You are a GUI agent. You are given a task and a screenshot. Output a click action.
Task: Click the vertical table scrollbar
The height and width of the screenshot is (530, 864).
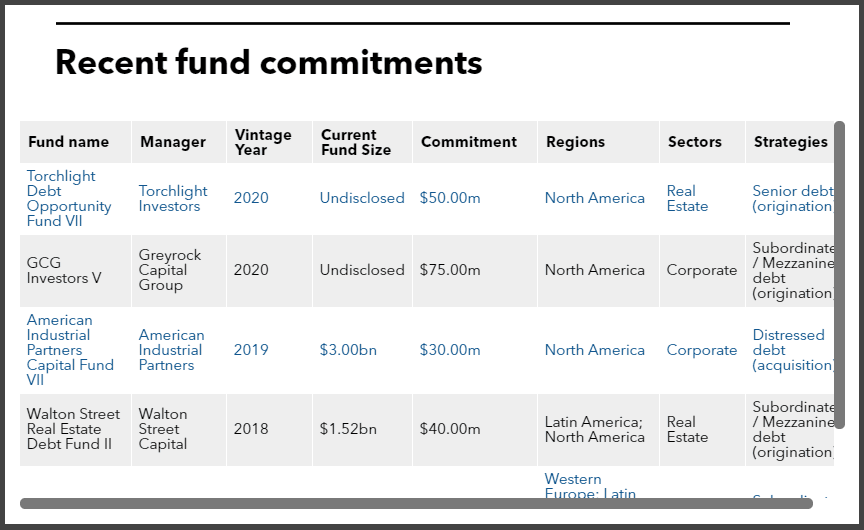click(839, 275)
